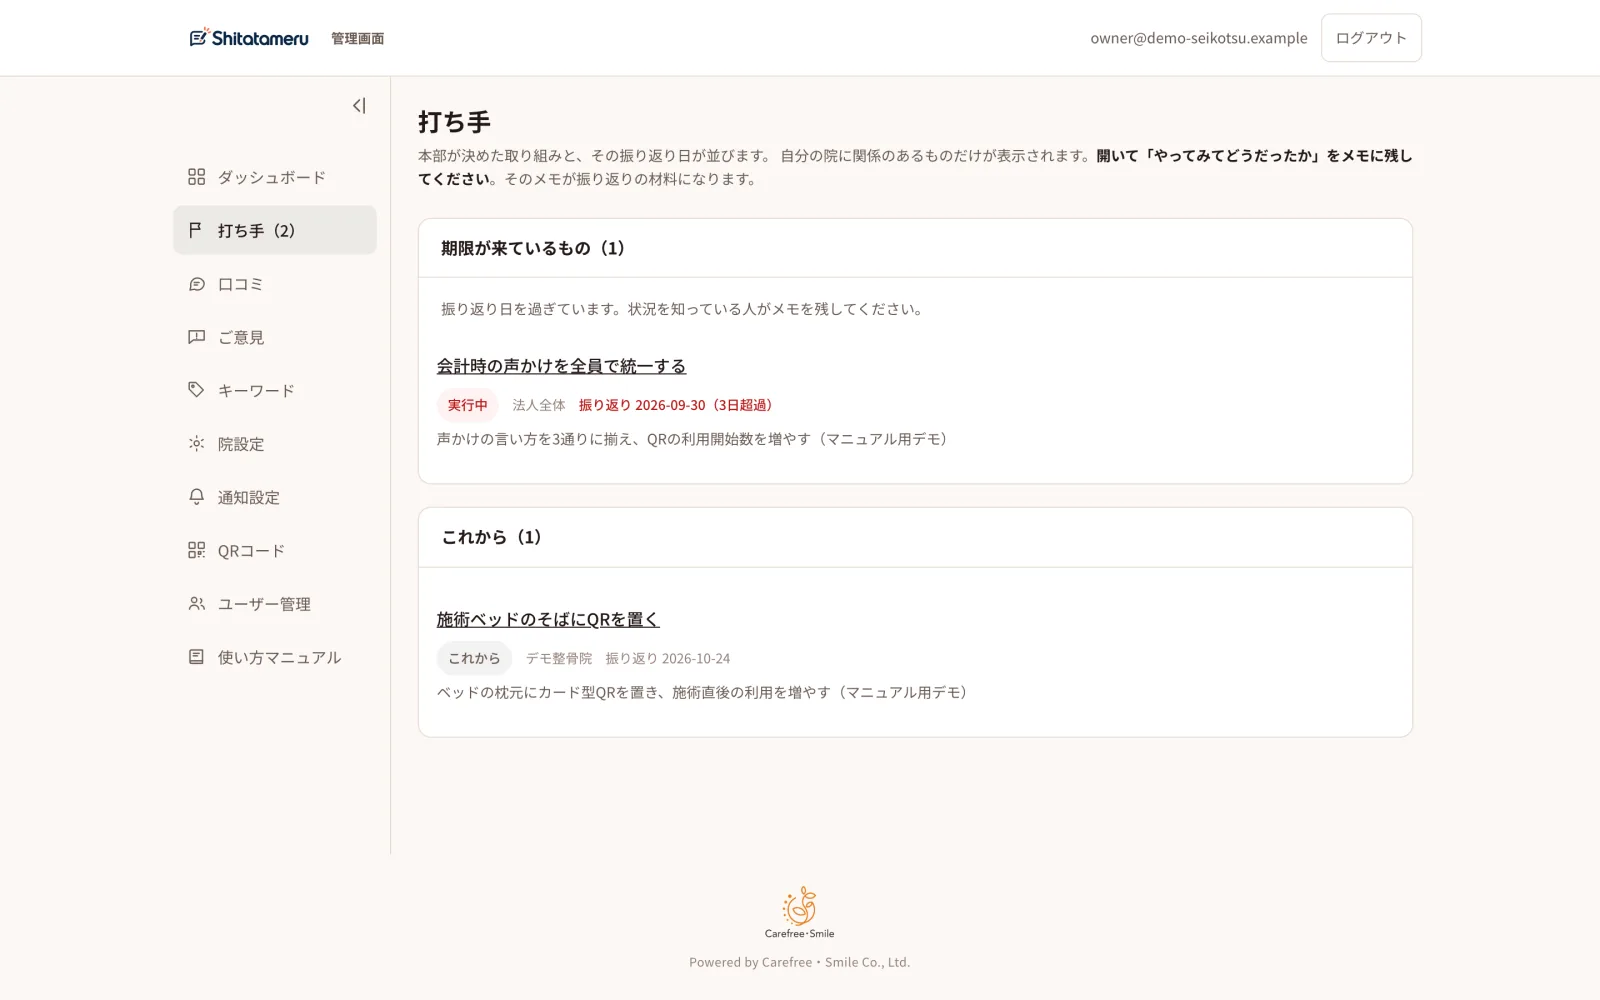Click the ログアウト button
Screen dimensions: 1600x1000
1371,38
